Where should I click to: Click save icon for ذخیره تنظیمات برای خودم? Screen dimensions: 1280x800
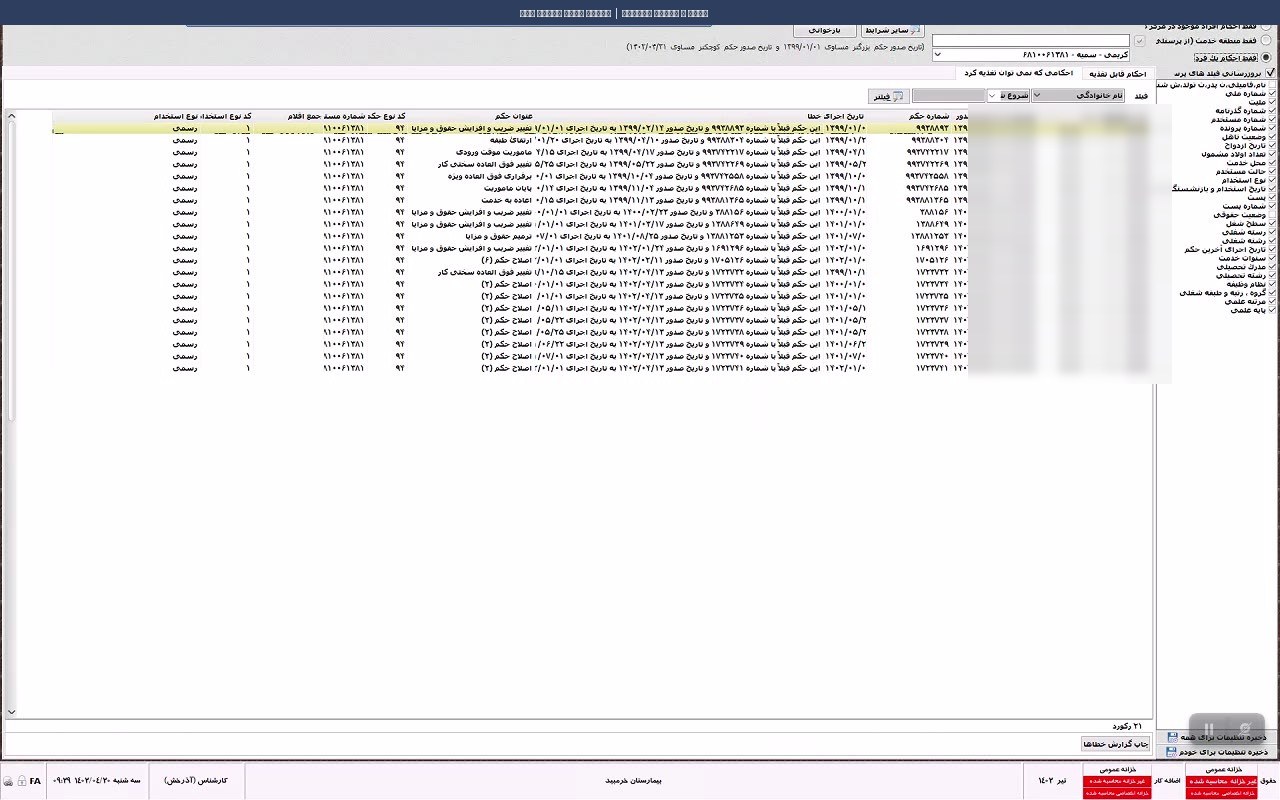coord(1172,751)
